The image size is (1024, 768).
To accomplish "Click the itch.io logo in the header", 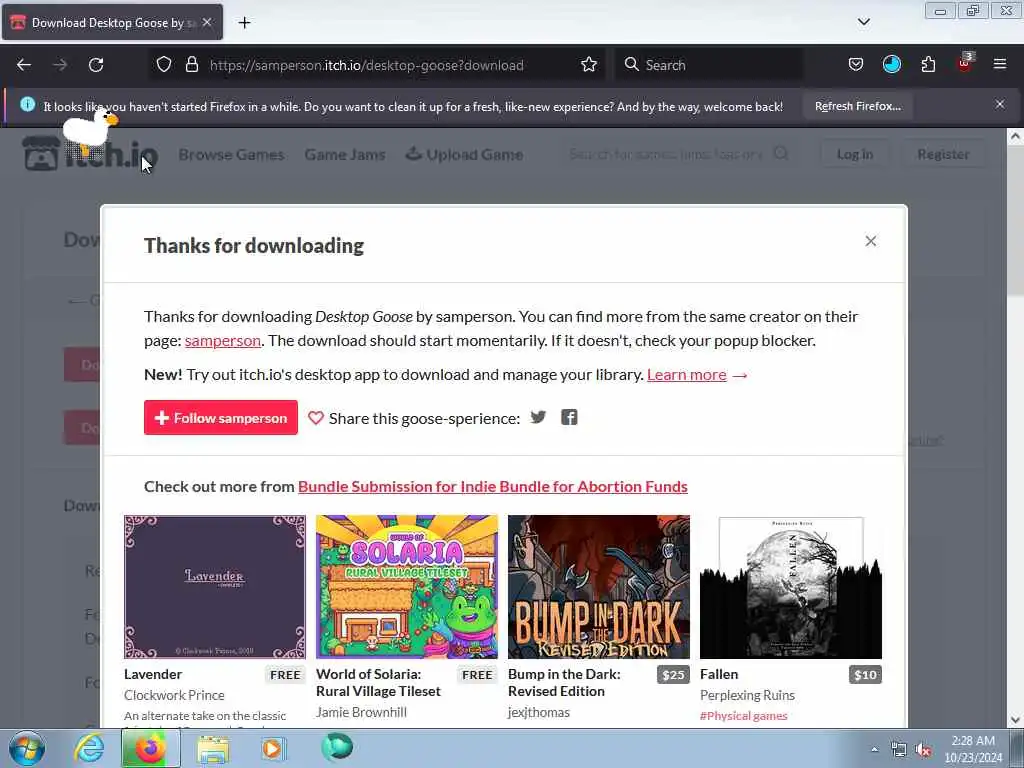I will tap(90, 154).
